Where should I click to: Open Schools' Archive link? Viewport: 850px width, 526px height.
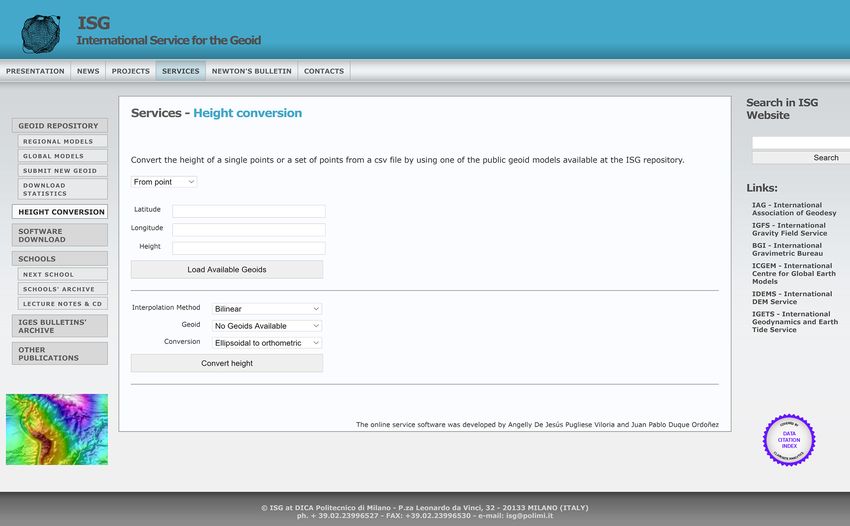(x=63, y=289)
